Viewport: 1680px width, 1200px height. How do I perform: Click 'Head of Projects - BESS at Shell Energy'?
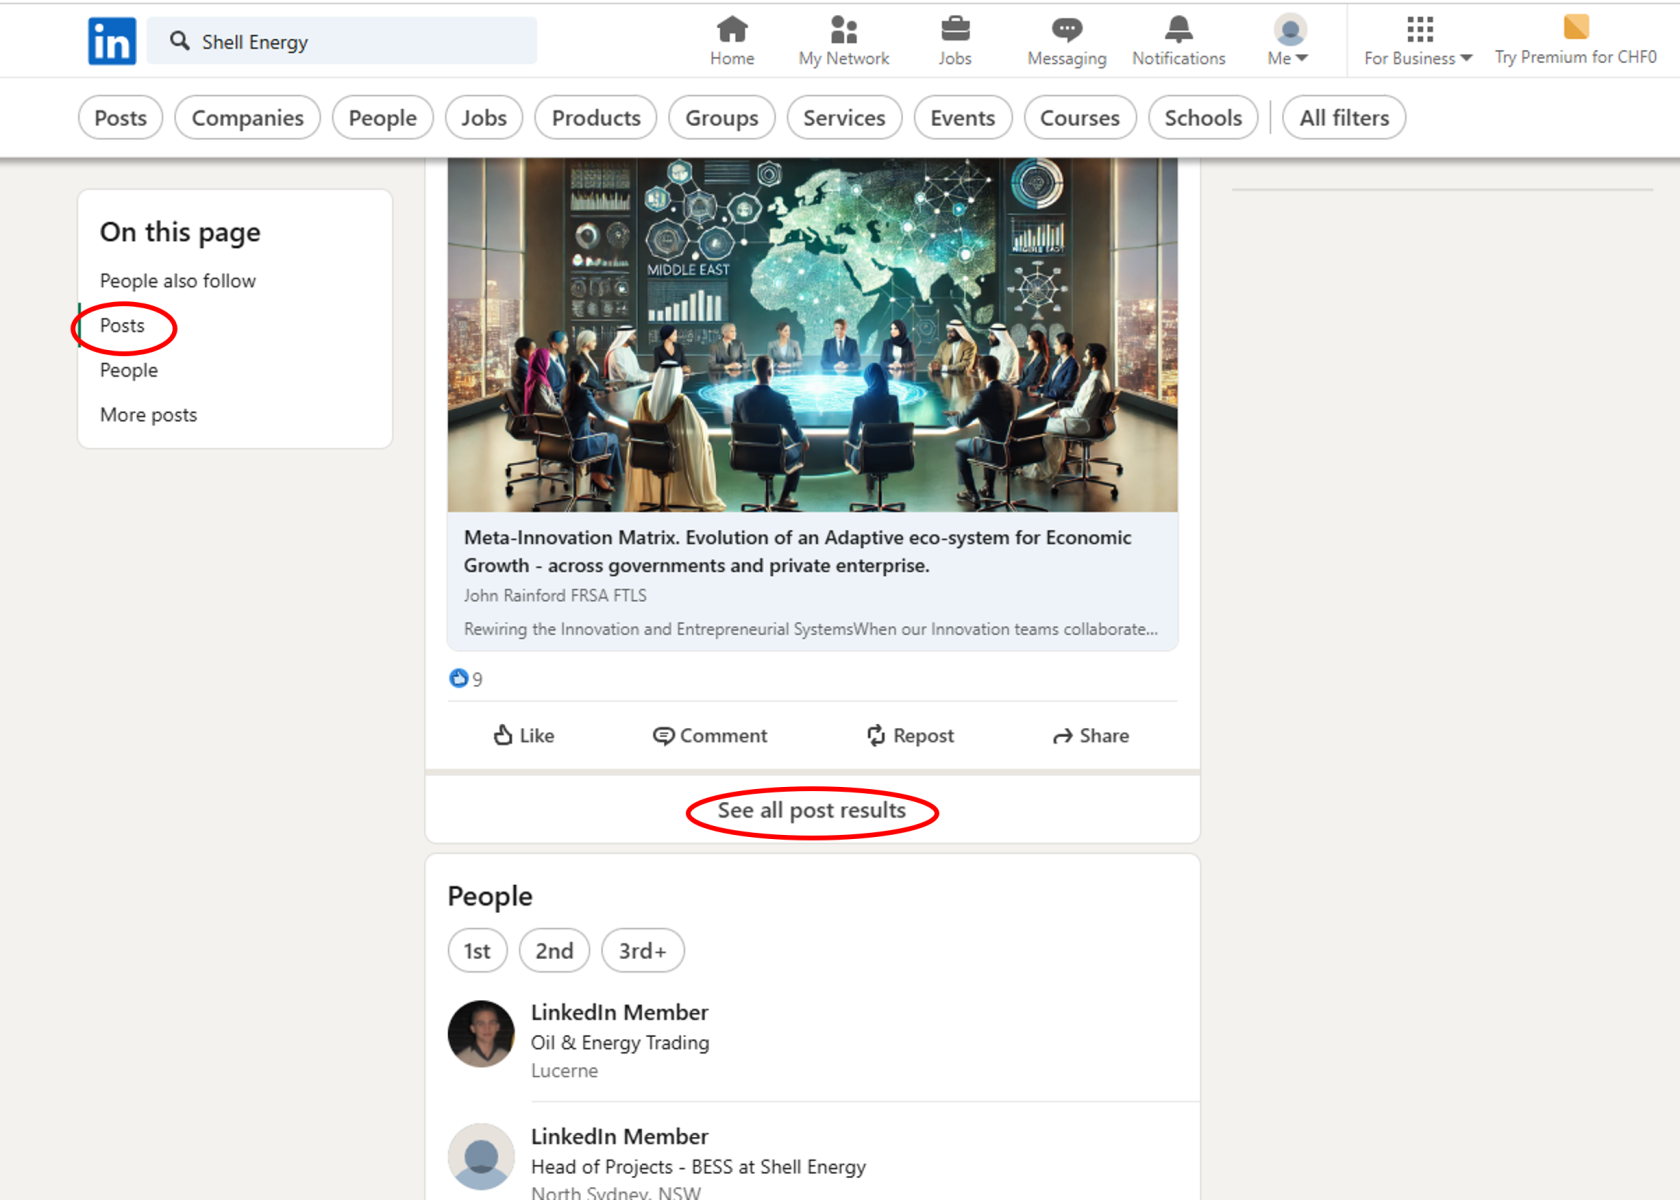[698, 1167]
